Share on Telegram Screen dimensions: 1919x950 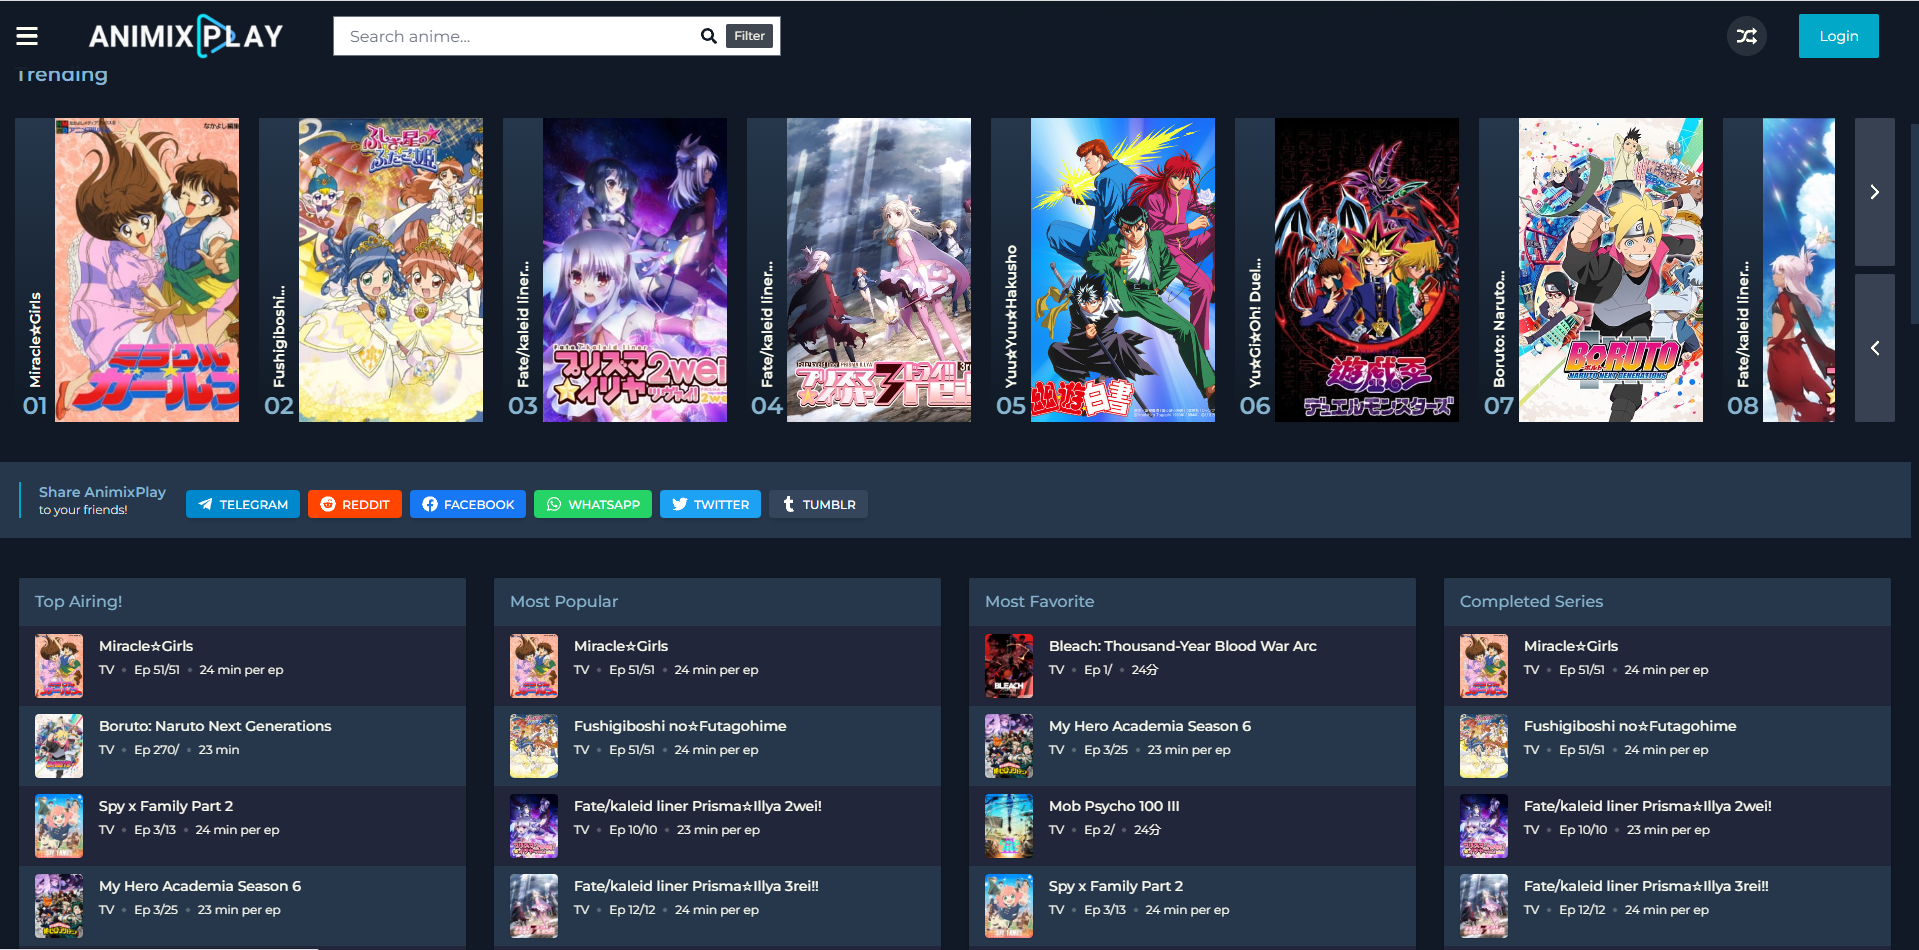[244, 504]
